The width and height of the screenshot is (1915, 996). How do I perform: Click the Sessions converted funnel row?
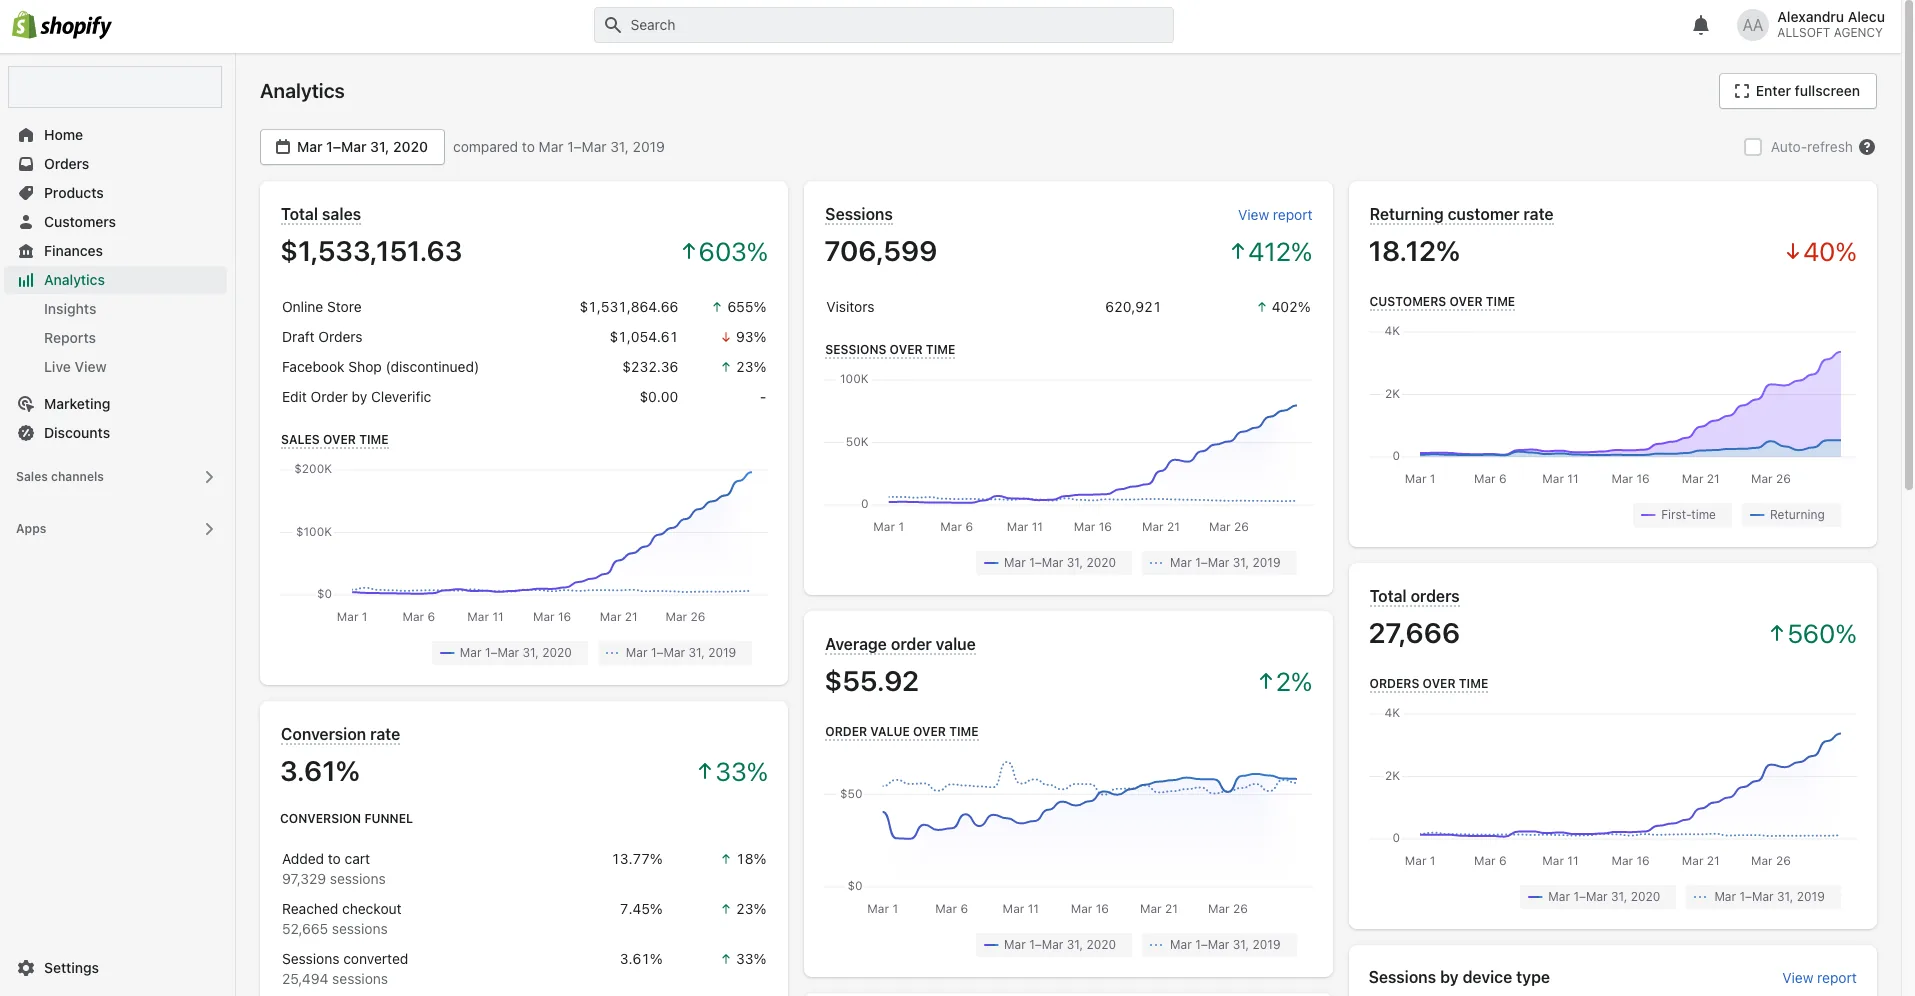[x=524, y=969]
